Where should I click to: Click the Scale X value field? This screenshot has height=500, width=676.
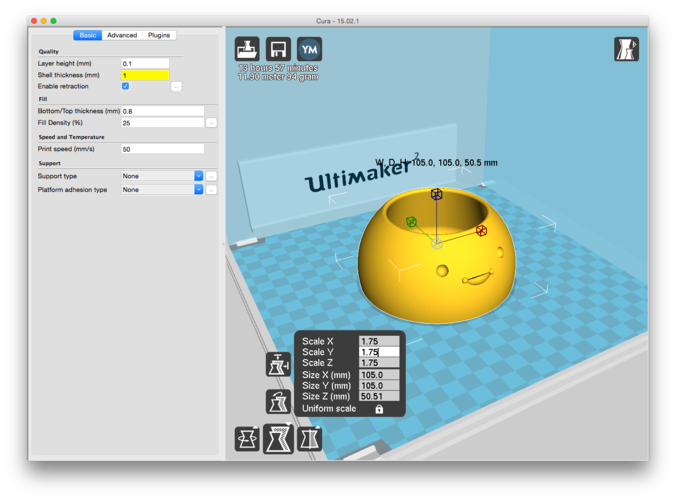point(379,341)
